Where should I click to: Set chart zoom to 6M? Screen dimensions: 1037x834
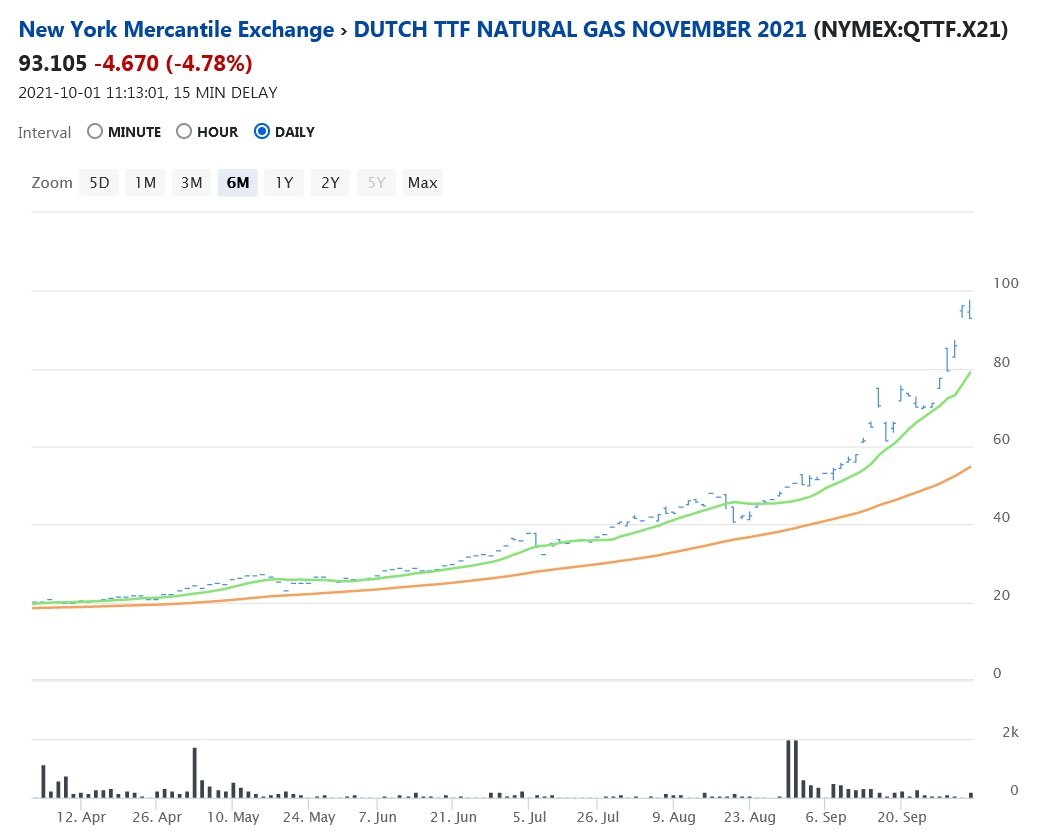point(238,183)
